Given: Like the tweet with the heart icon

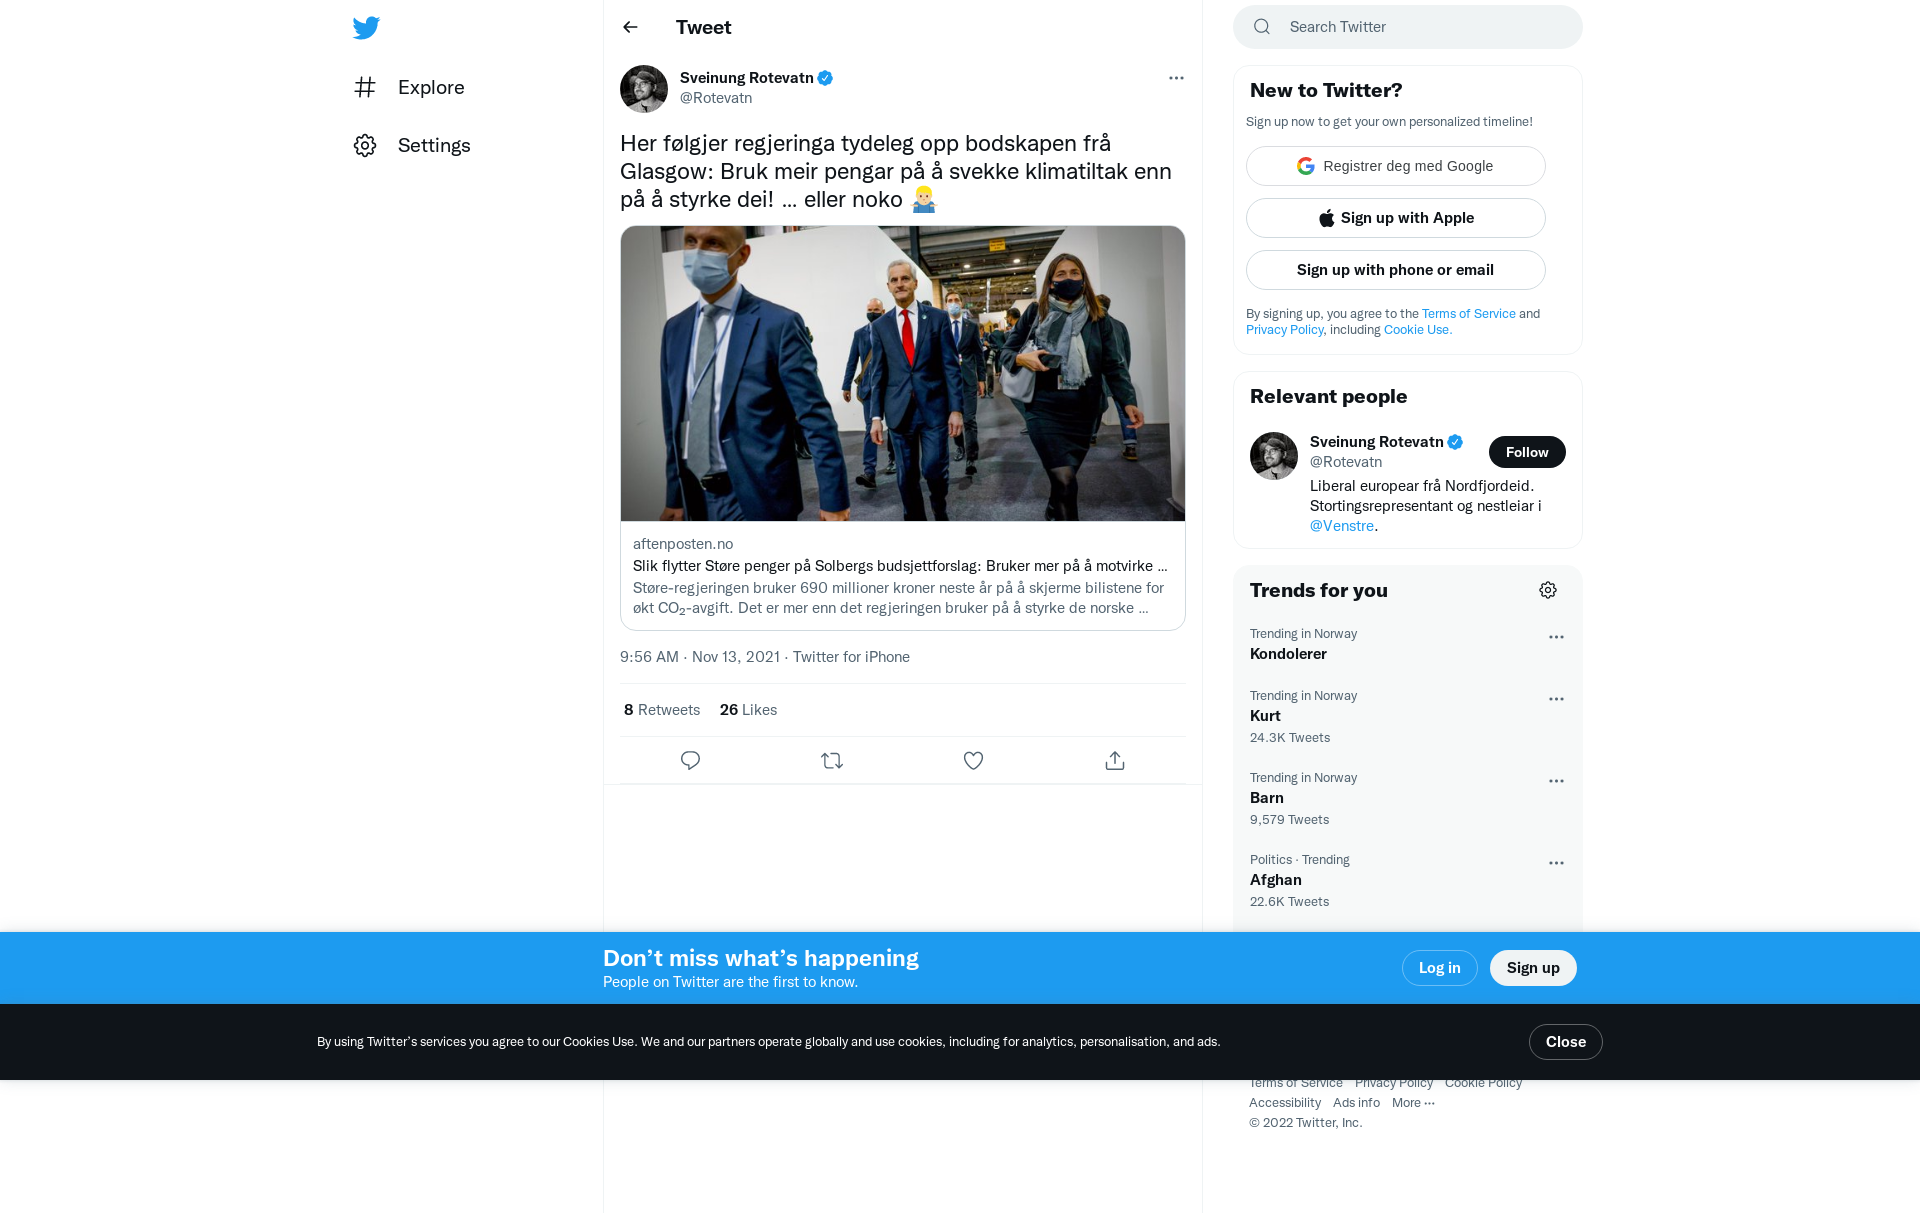Looking at the screenshot, I should [973, 761].
